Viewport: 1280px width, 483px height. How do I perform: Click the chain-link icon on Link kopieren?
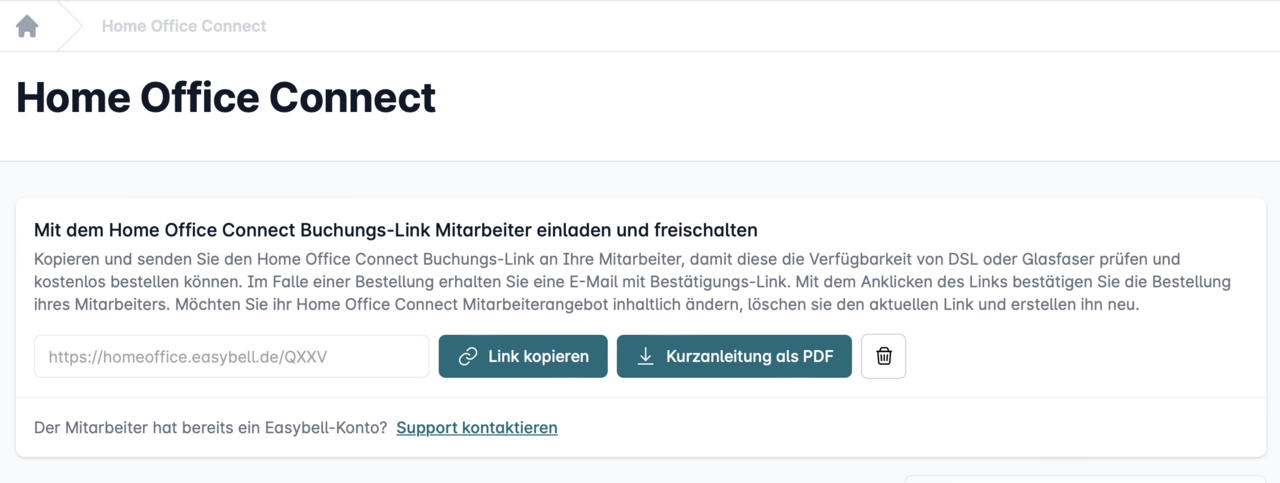(x=467, y=357)
